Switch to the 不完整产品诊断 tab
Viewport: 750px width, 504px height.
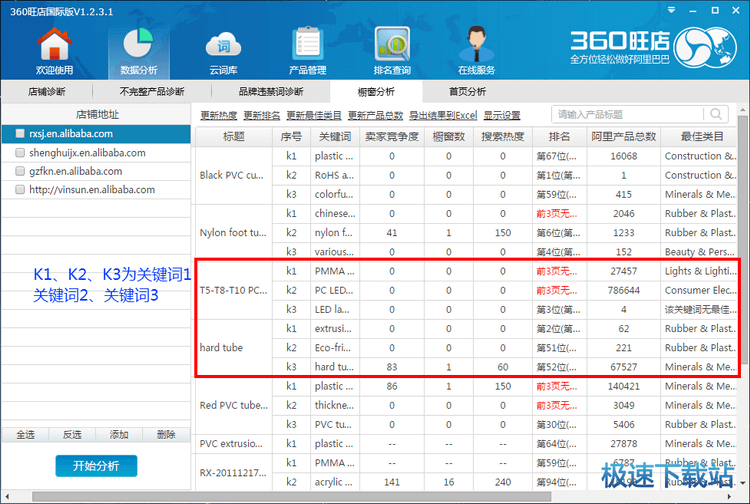(x=152, y=91)
